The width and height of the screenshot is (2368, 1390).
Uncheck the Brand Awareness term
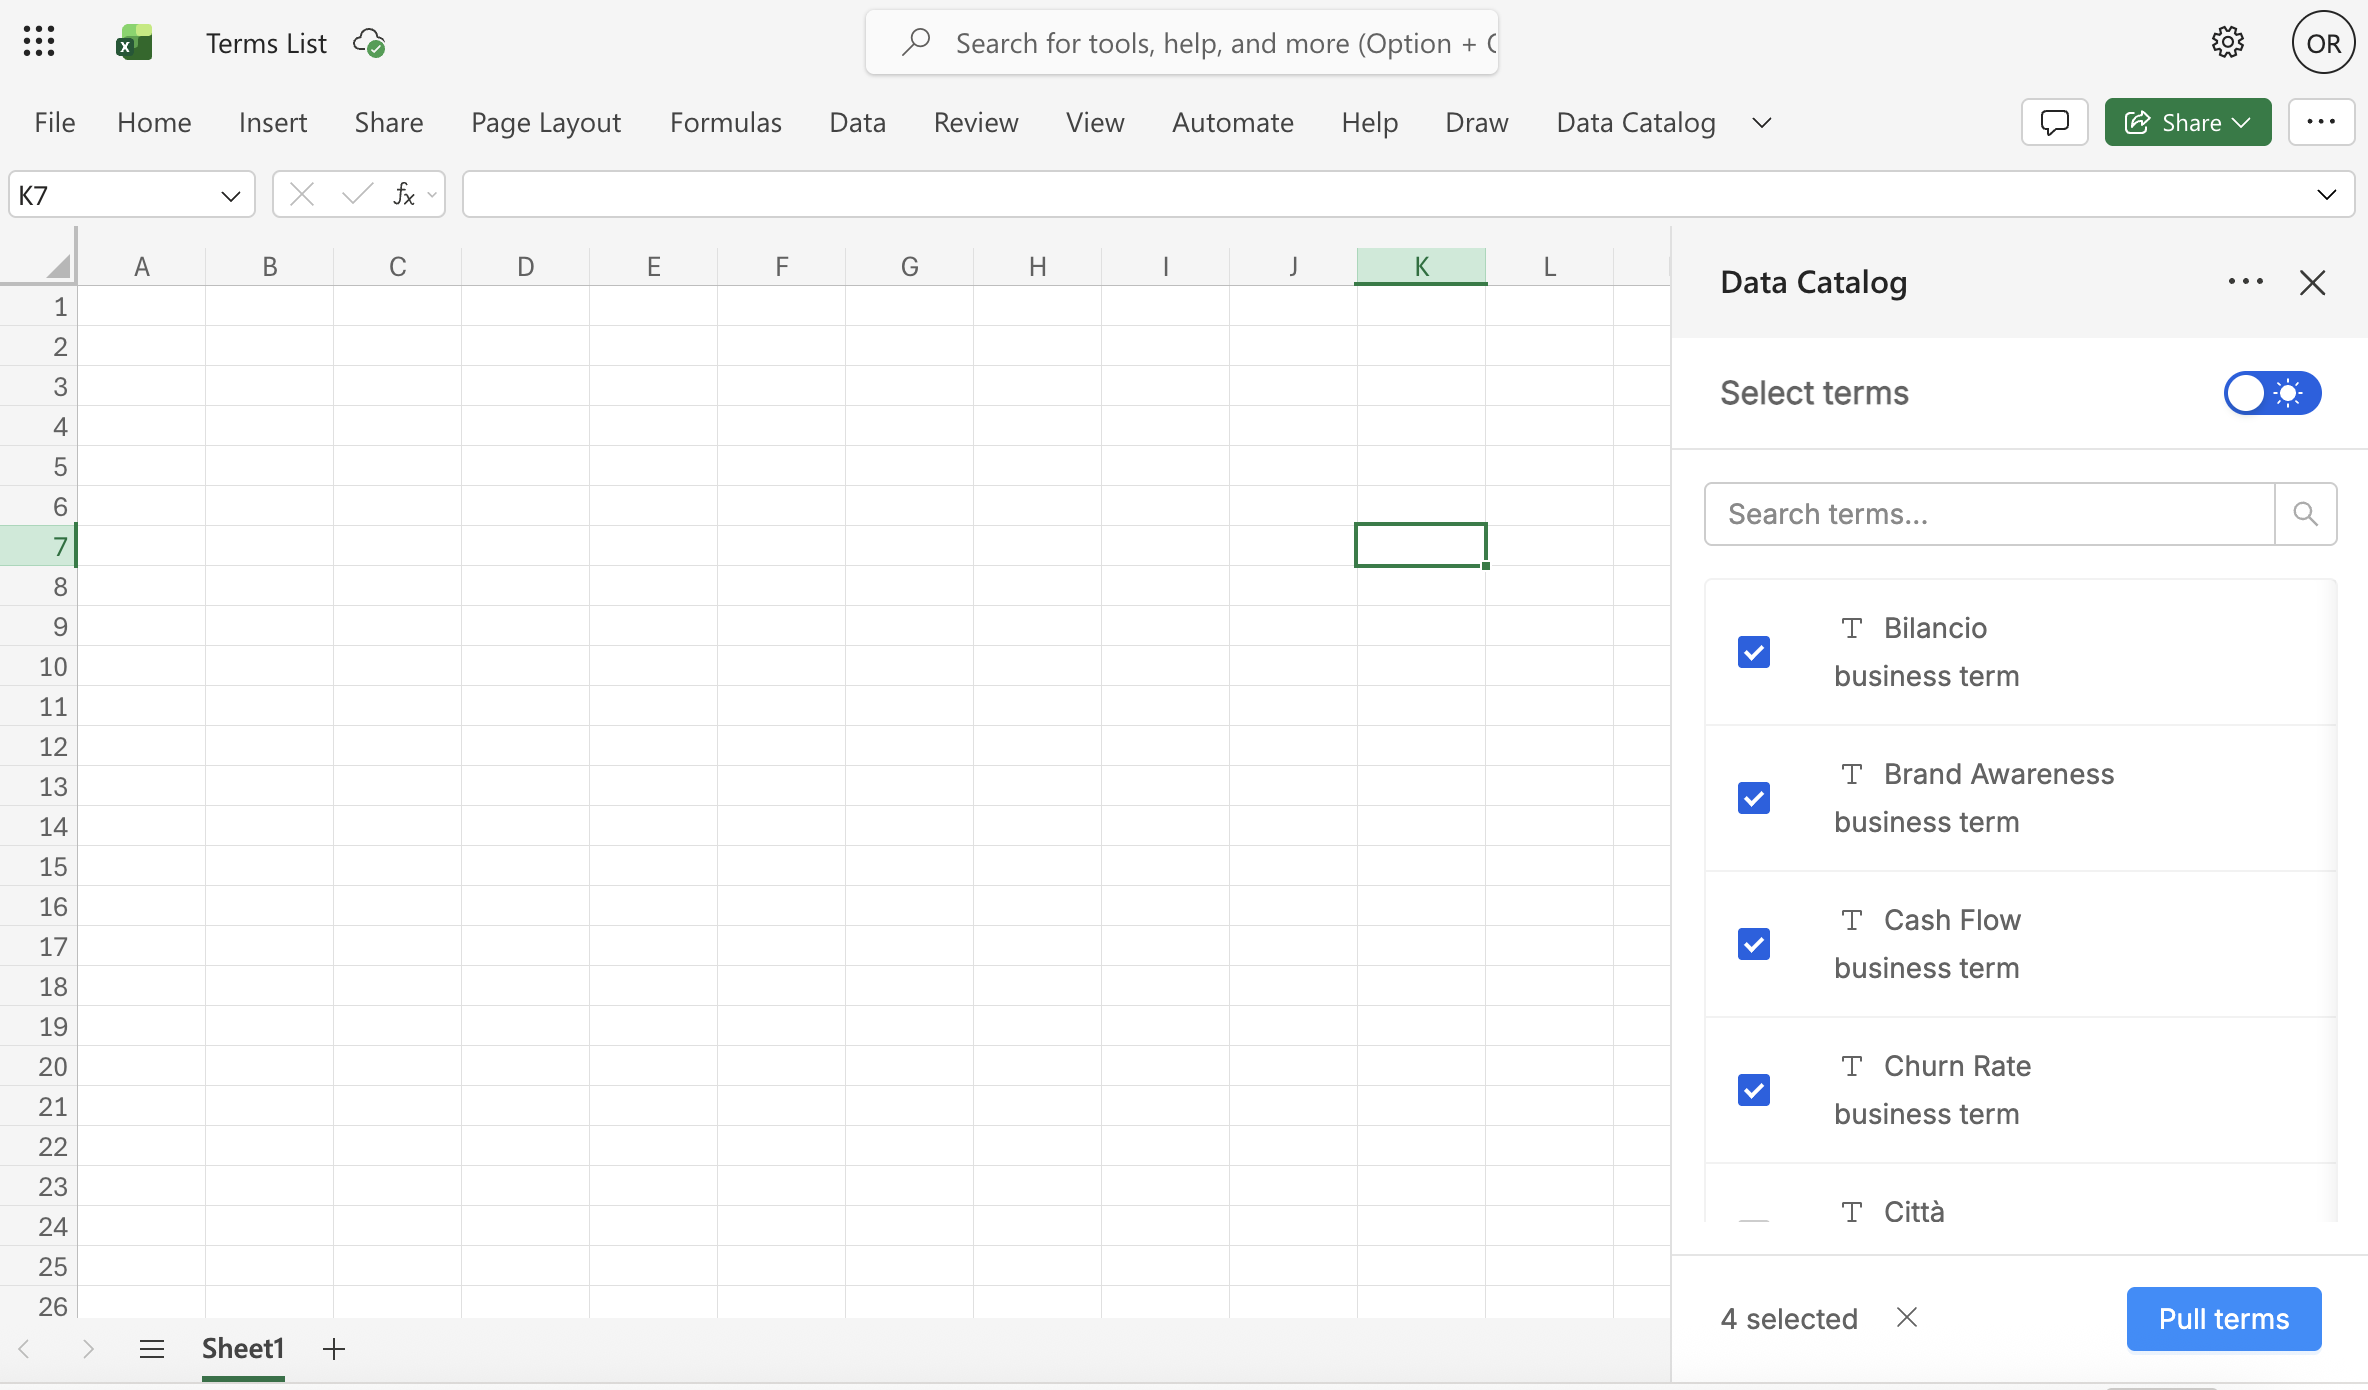[x=1754, y=798]
